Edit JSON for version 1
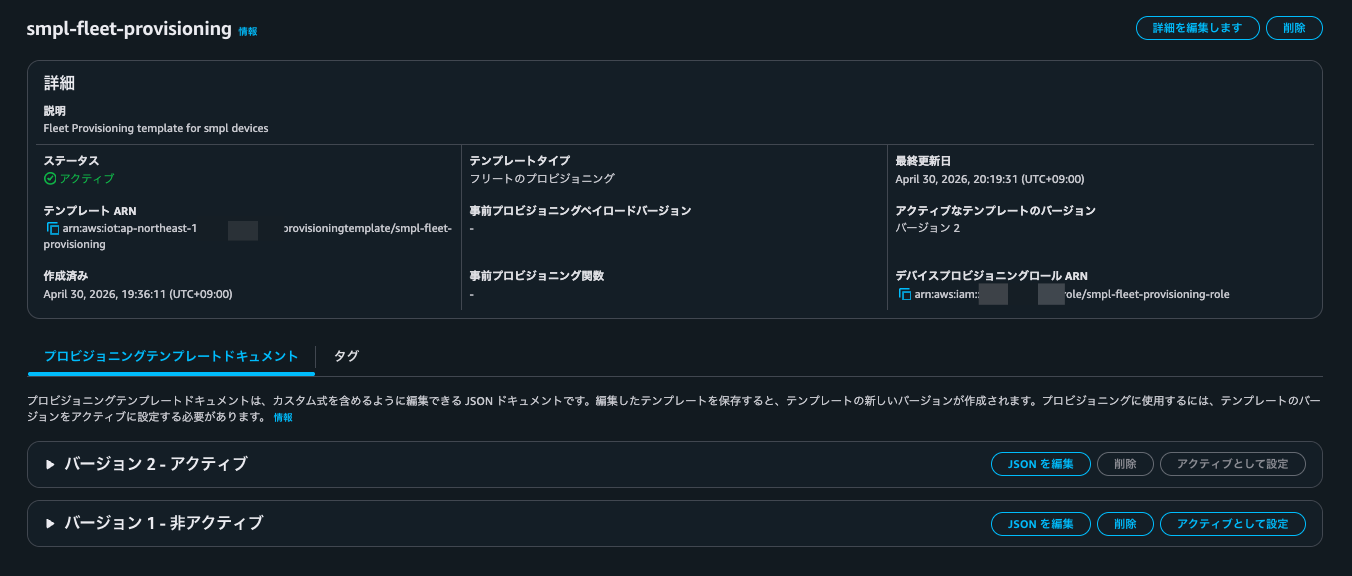 tap(1040, 523)
